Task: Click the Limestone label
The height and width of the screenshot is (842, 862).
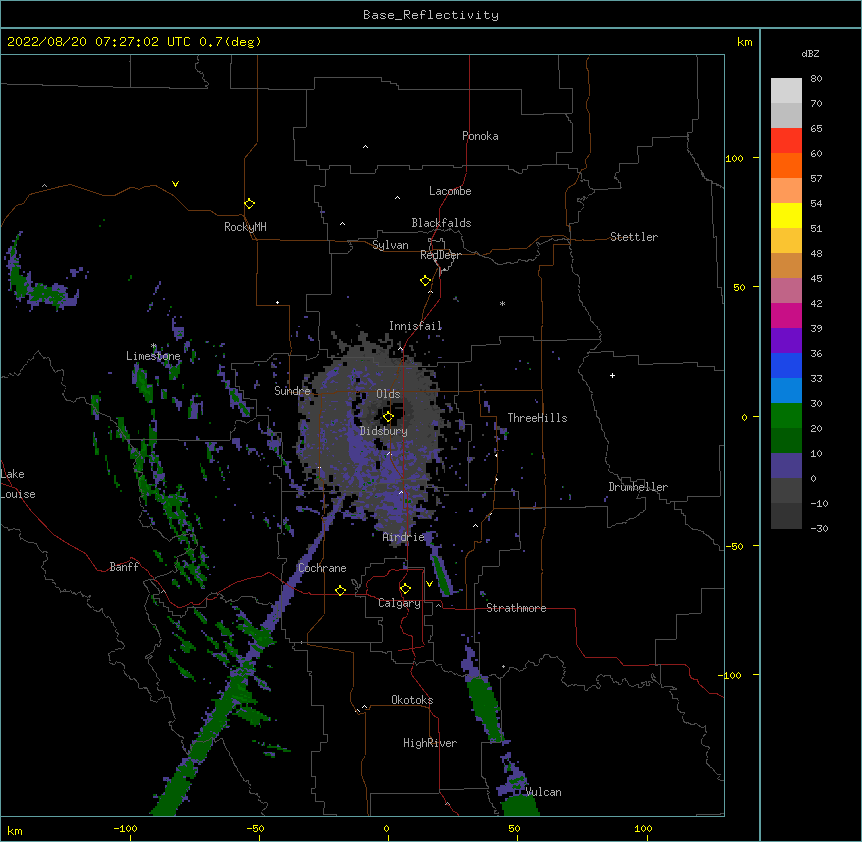Action: pyautogui.click(x=153, y=356)
